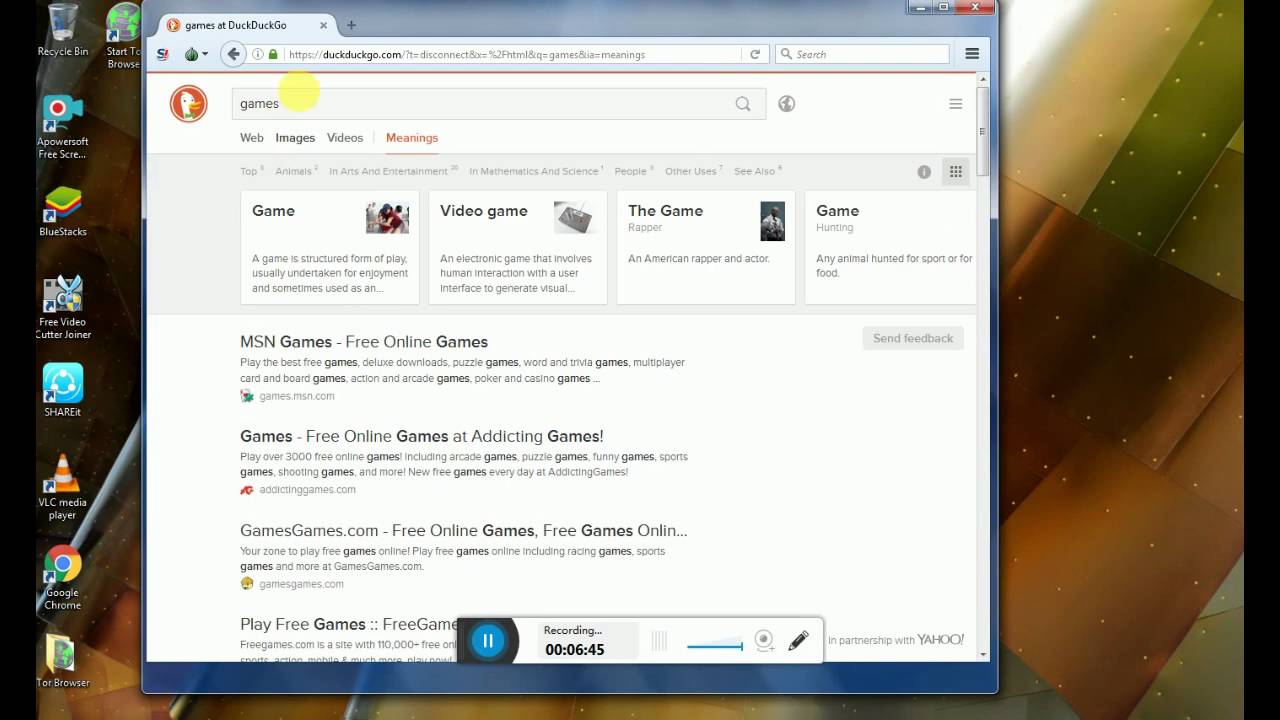The height and width of the screenshot is (720, 1280).
Task: Click the scrollbar down arrow
Action: point(983,654)
